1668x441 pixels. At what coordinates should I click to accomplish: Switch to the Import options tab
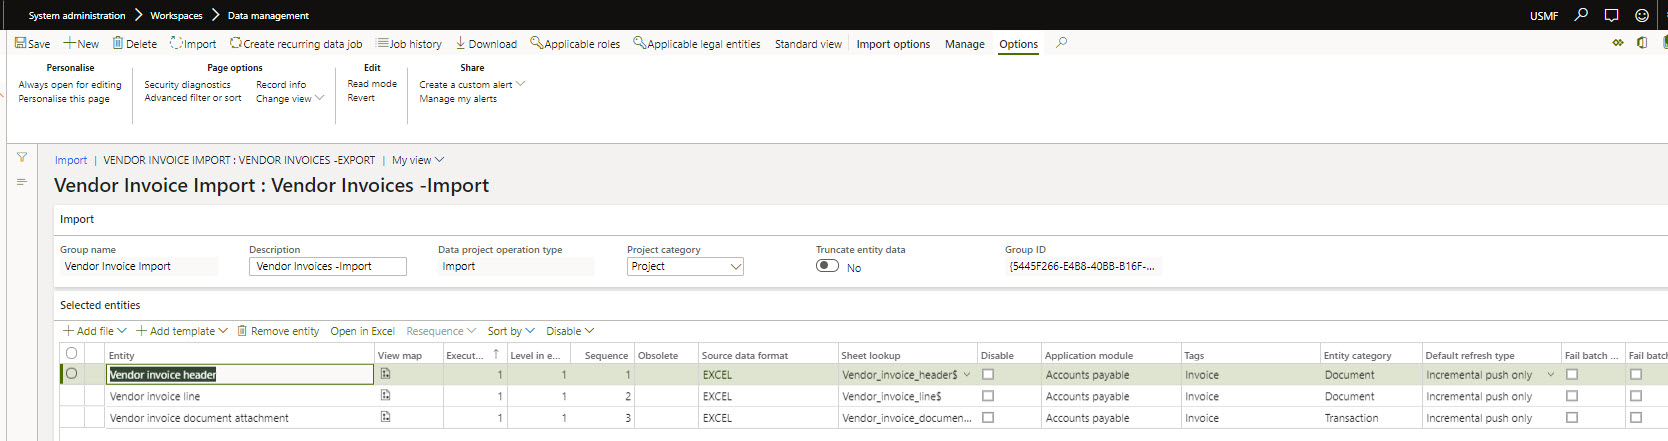[893, 44]
